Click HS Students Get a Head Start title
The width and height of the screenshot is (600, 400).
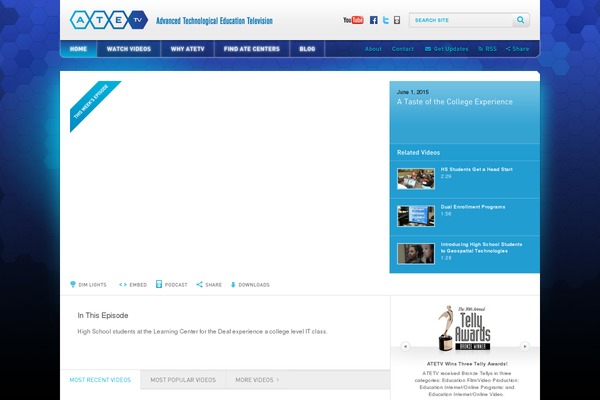pos(476,169)
